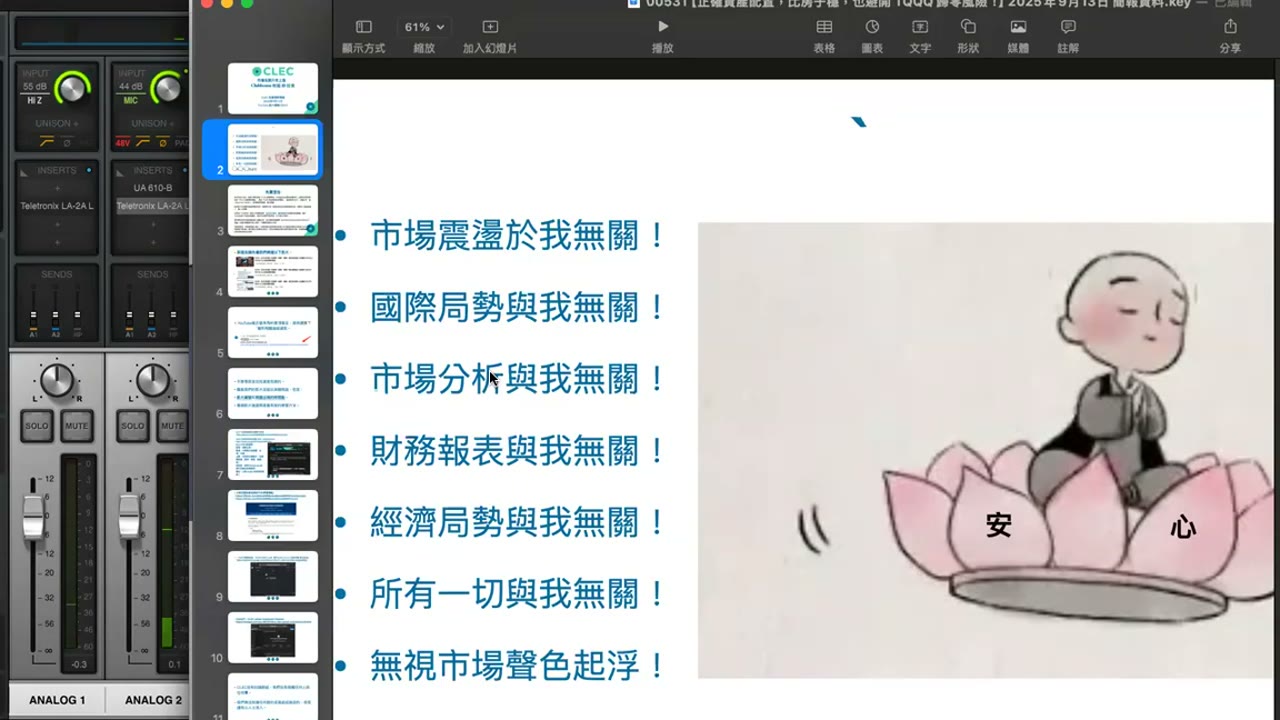The width and height of the screenshot is (1280, 720).
Task: Select slide 3 thumbnail in navigator
Action: pos(273,210)
